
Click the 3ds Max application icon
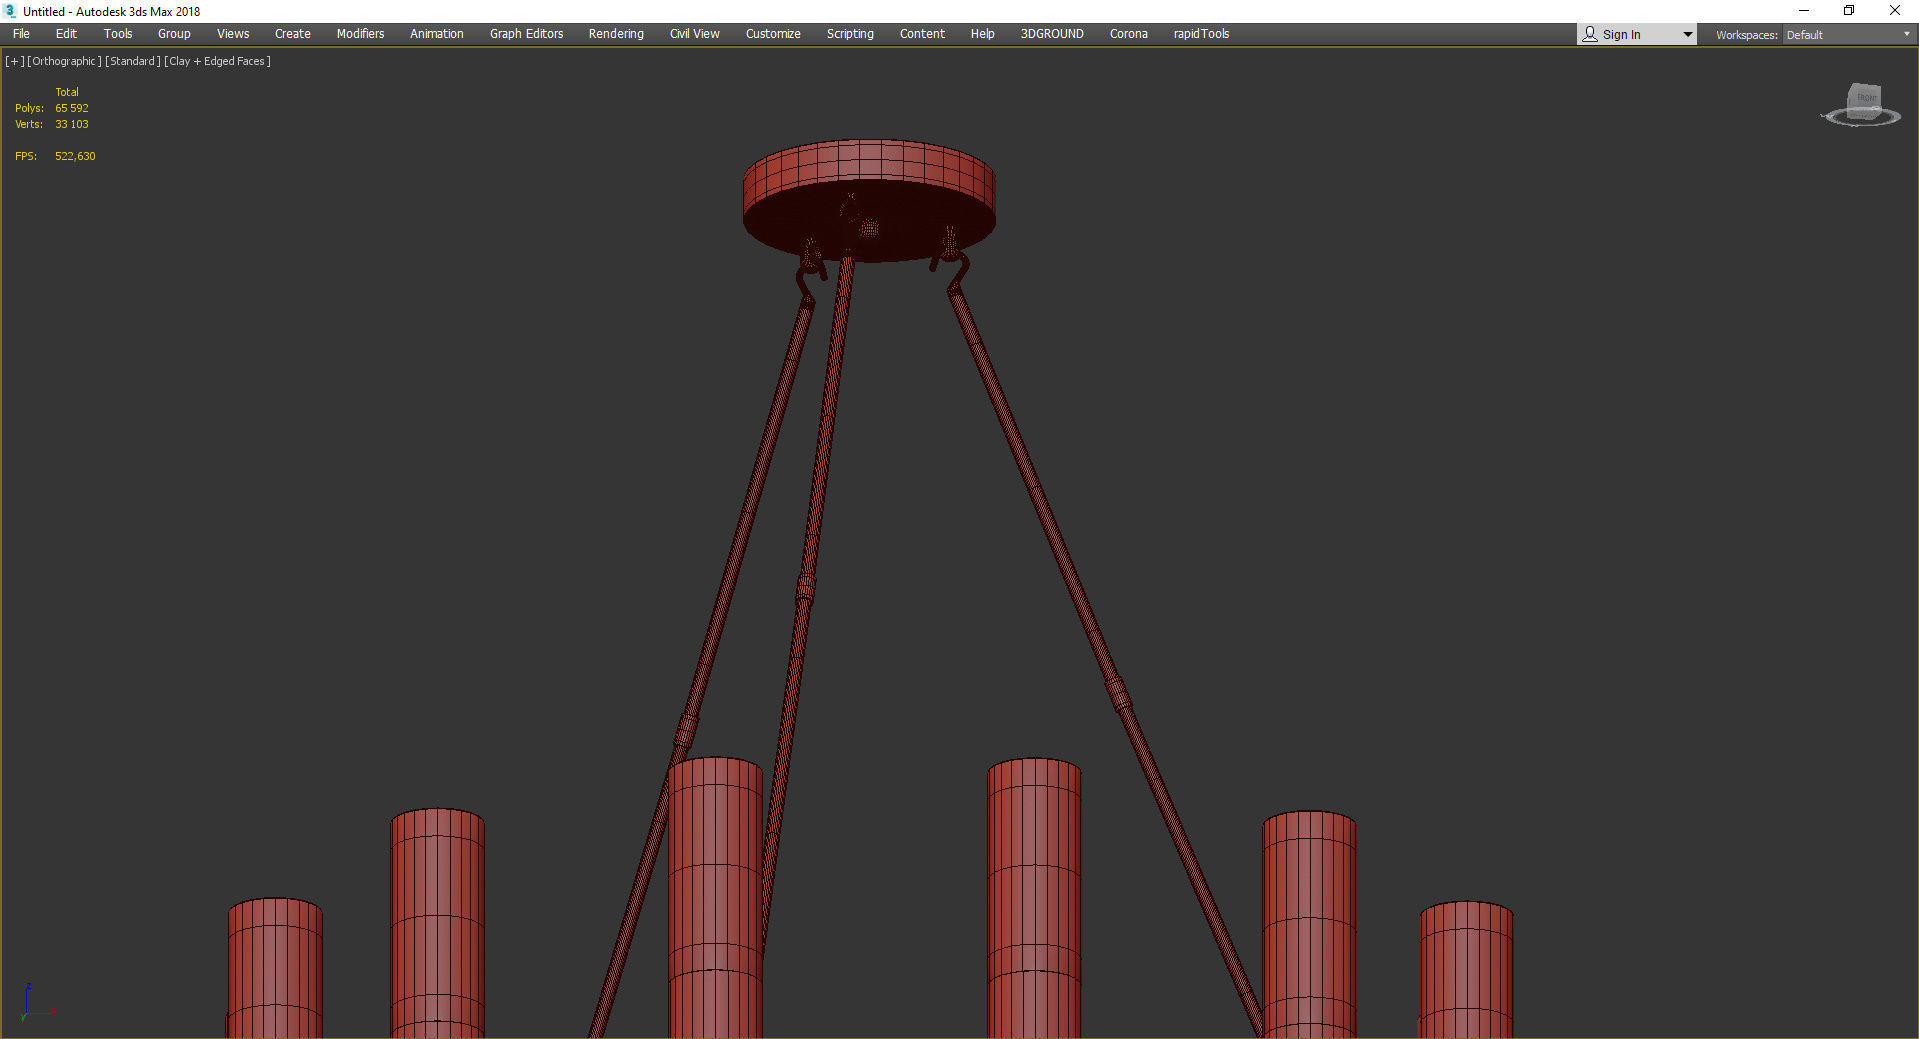tap(11, 11)
